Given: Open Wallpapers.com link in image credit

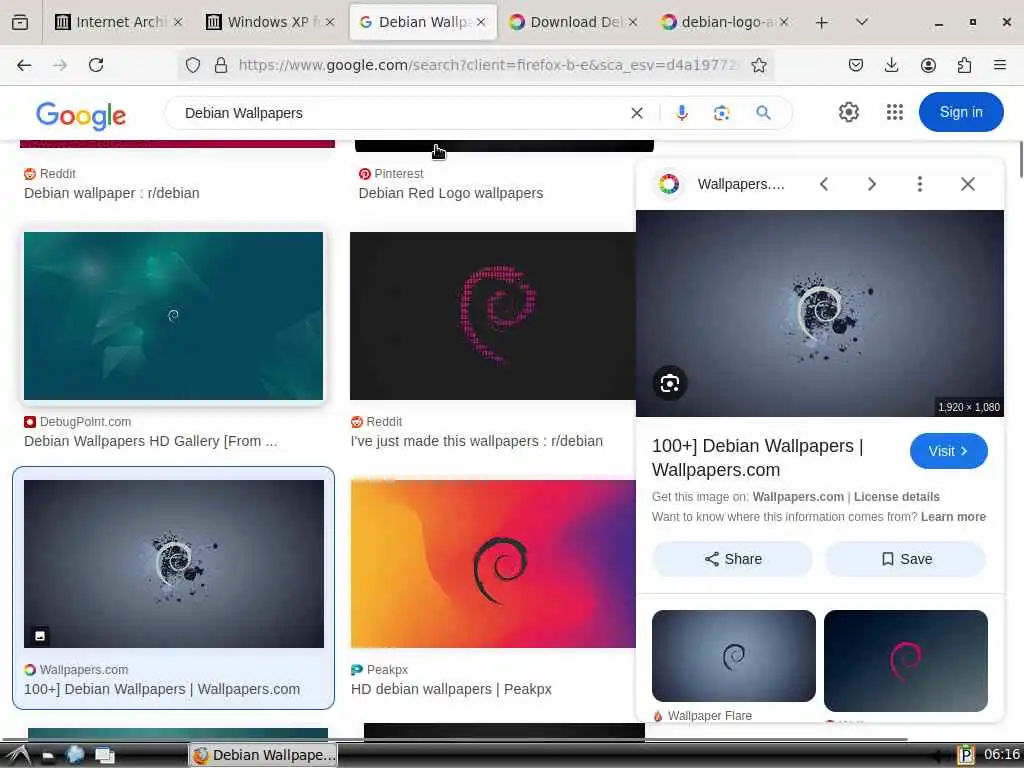Looking at the screenshot, I should pyautogui.click(x=798, y=497).
